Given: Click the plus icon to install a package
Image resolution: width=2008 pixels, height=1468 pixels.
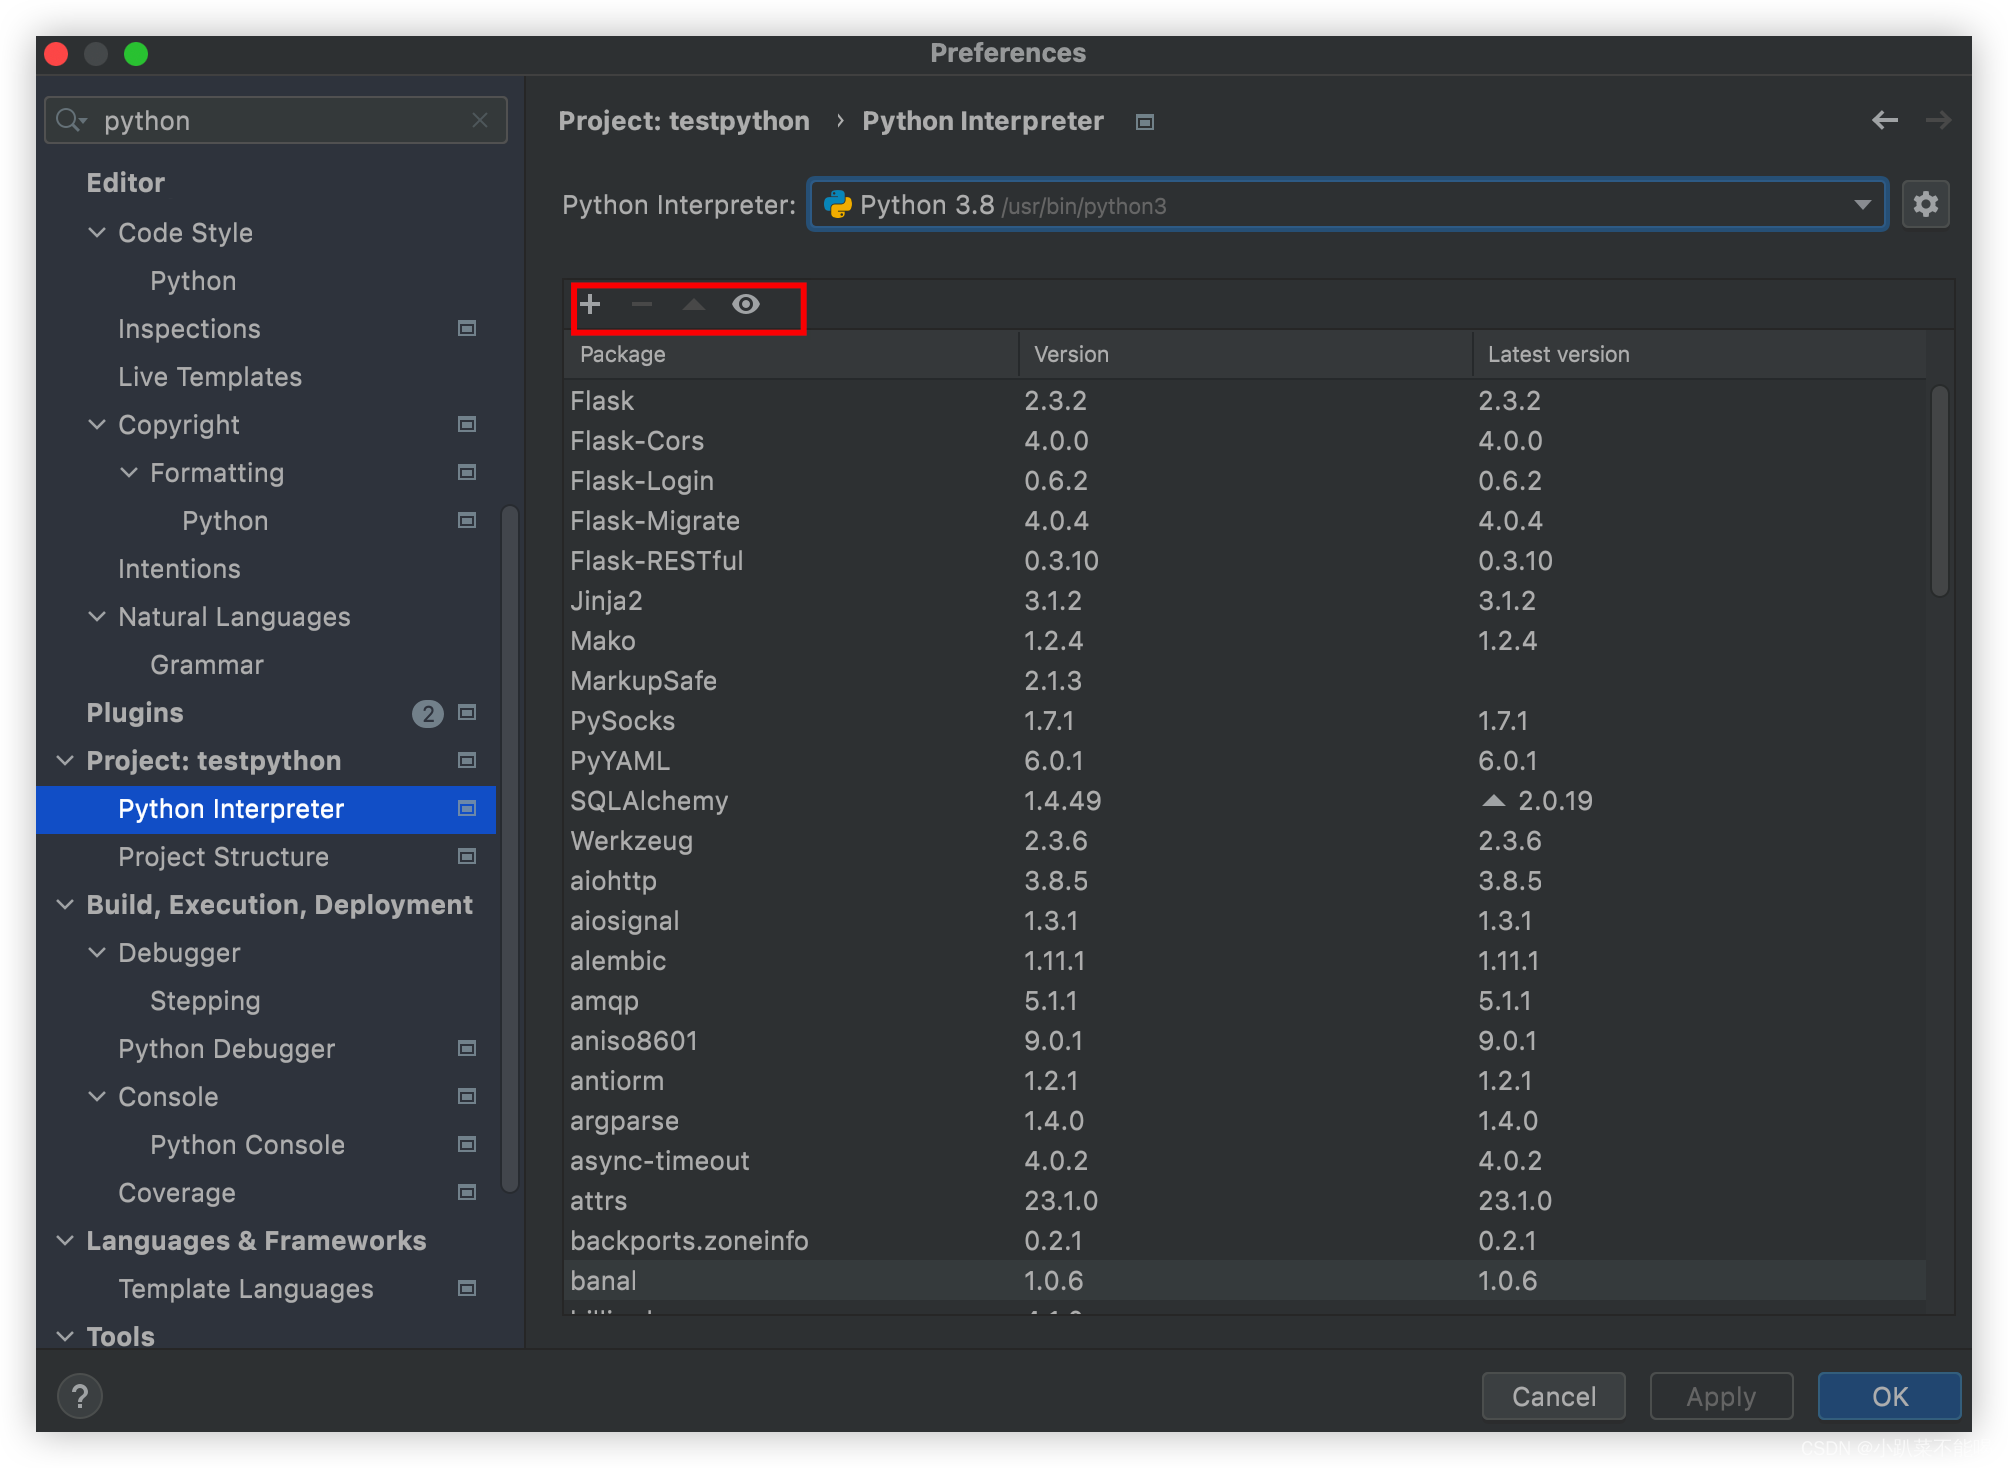Looking at the screenshot, I should click(590, 304).
